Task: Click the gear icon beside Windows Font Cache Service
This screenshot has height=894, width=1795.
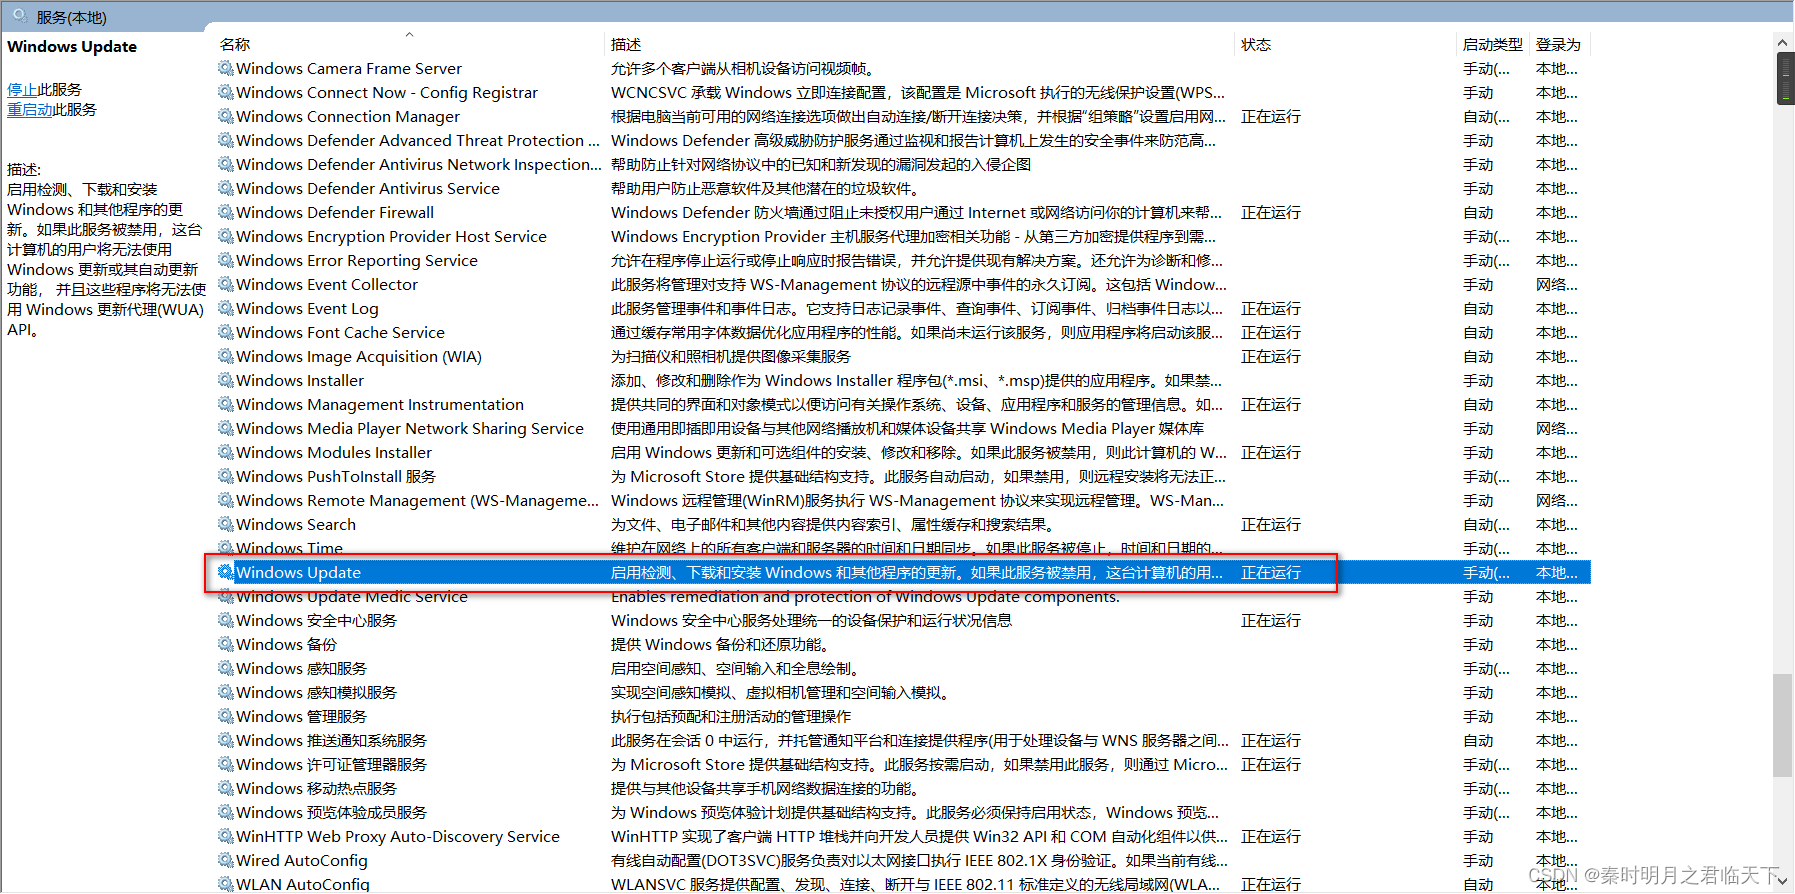Action: pos(226,333)
